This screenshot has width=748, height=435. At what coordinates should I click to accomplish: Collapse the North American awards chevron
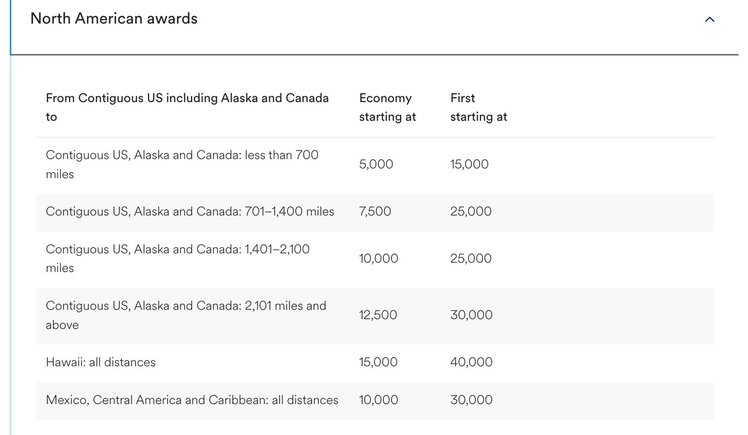709,20
